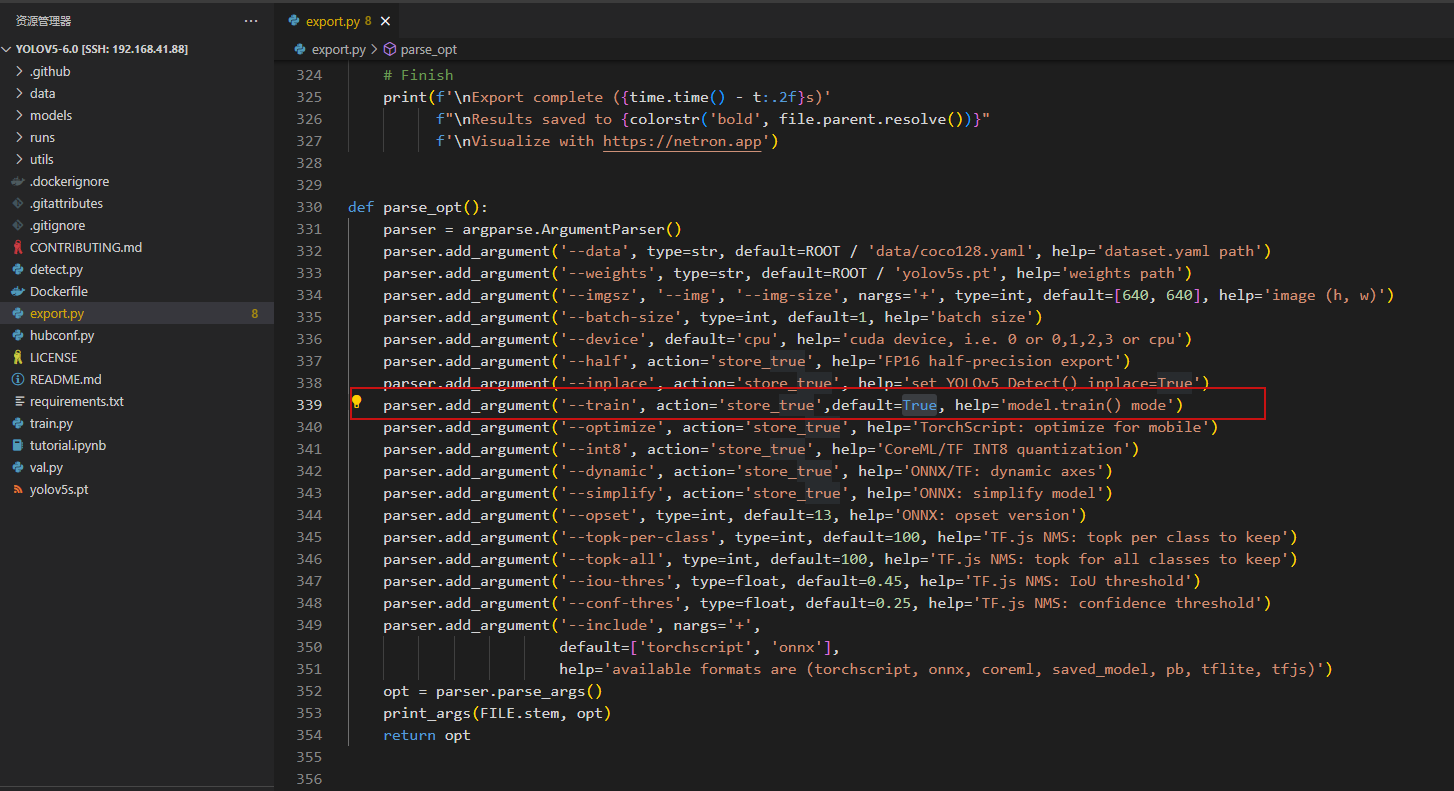Click the whale icon beside .dockerignore
This screenshot has height=791, width=1454.
(18, 181)
